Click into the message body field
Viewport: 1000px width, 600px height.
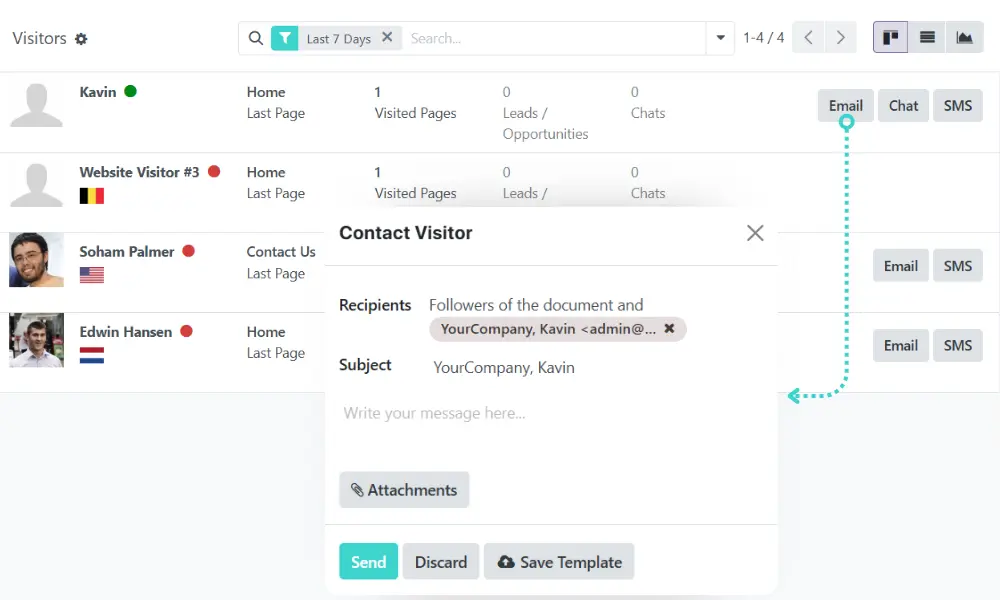click(550, 413)
